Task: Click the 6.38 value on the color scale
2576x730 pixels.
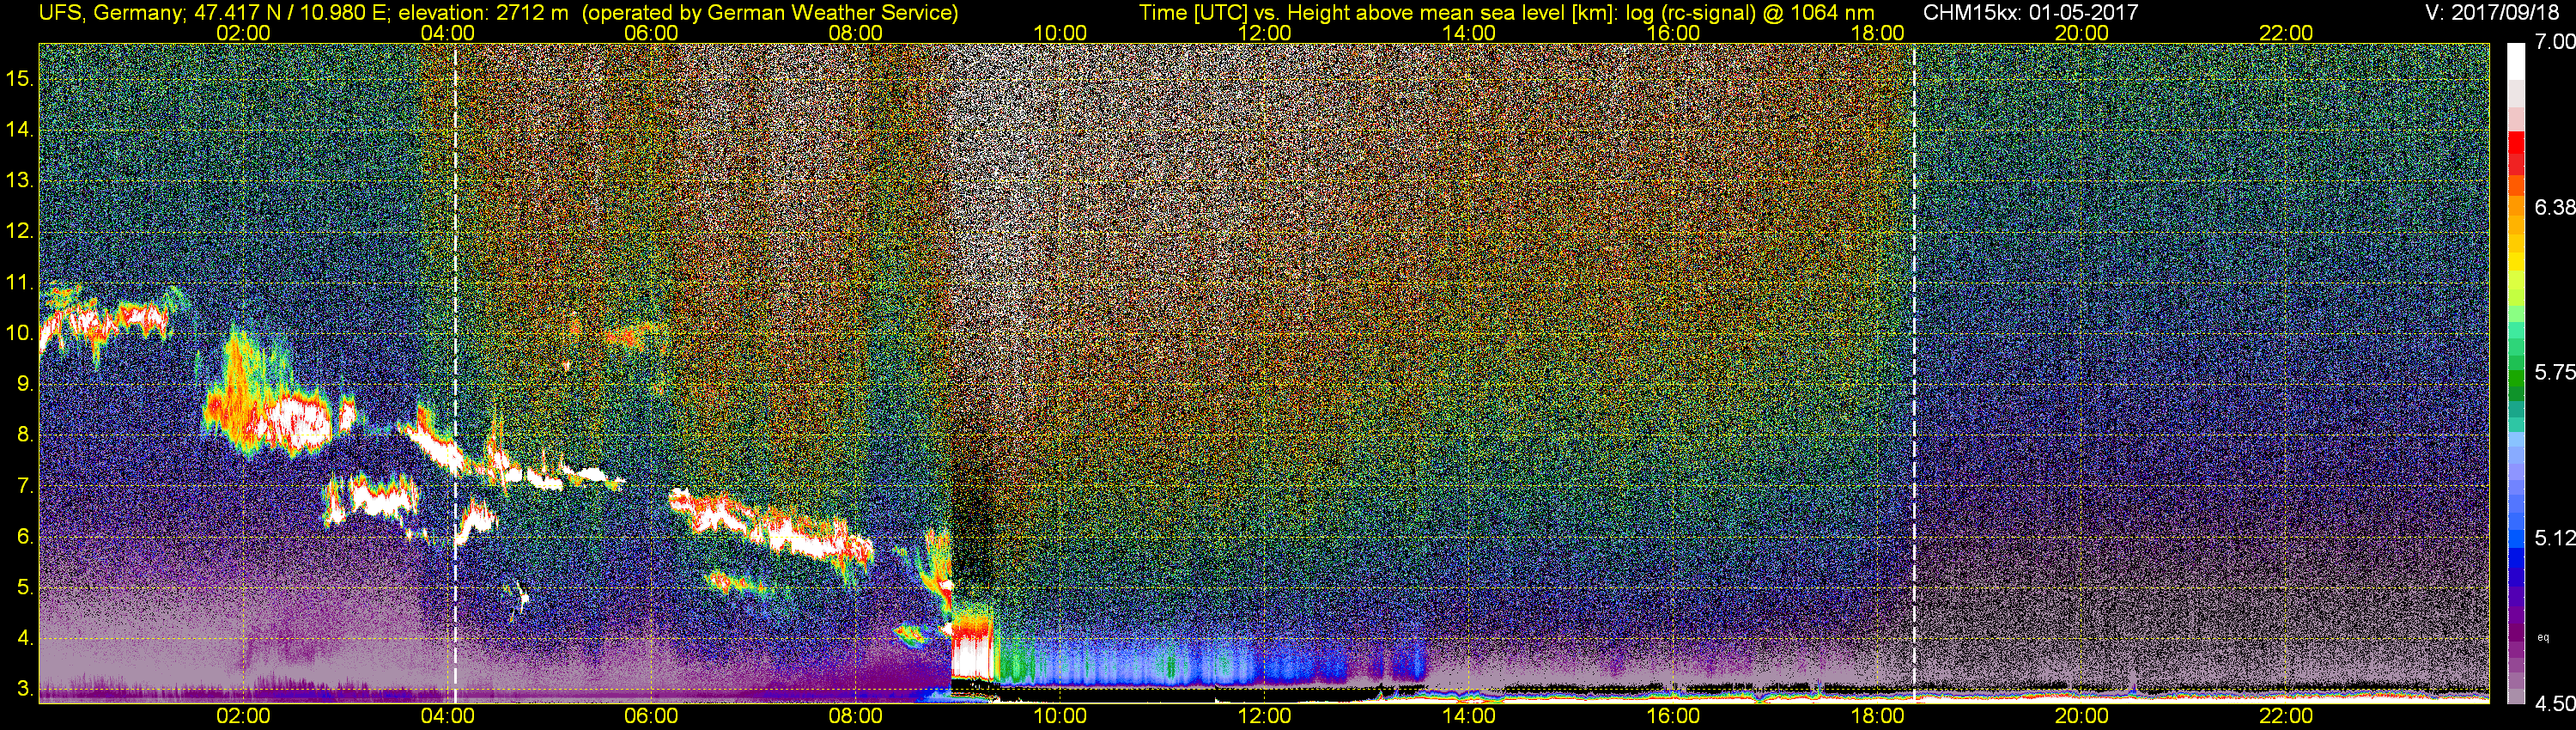Action: [2555, 207]
